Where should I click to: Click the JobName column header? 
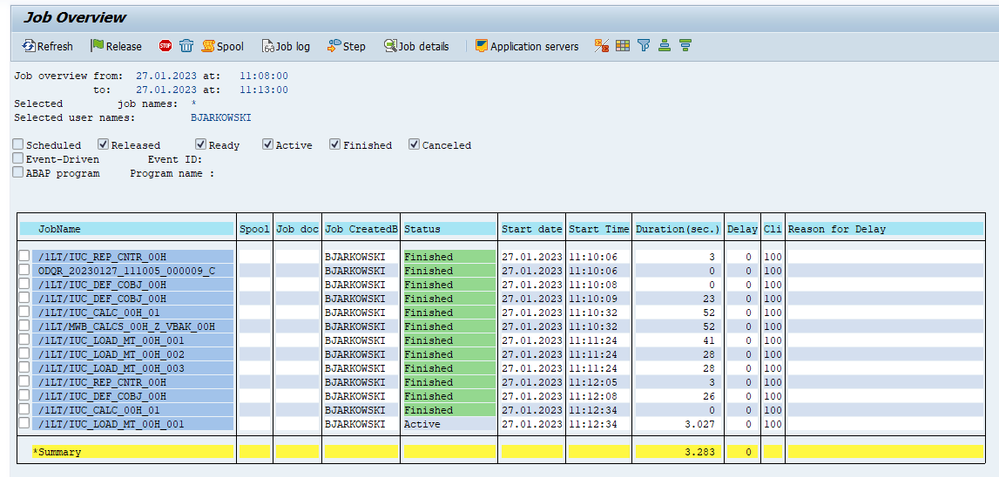(x=127, y=229)
